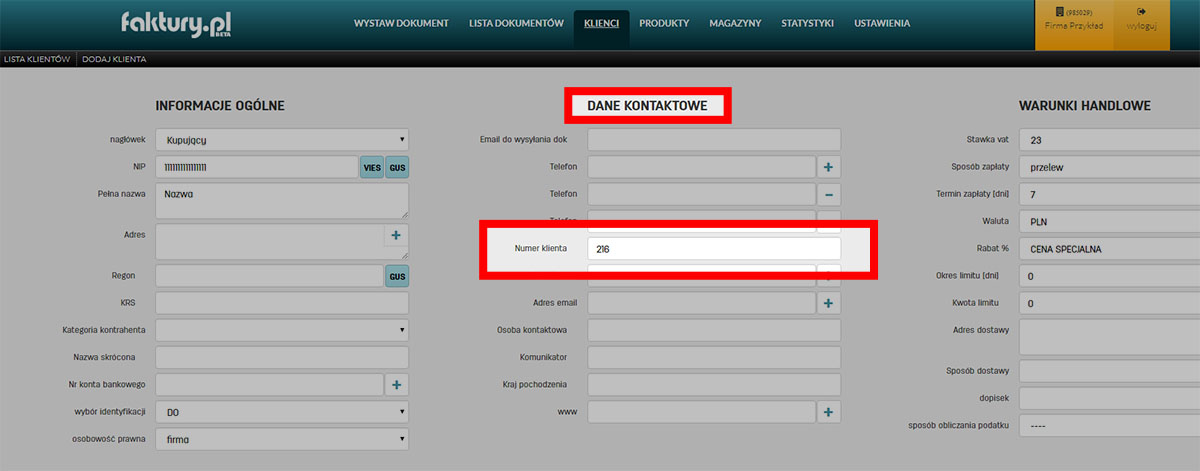The width and height of the screenshot is (1200, 471).
Task: Click the GUS button beside Regon field
Action: click(x=397, y=275)
